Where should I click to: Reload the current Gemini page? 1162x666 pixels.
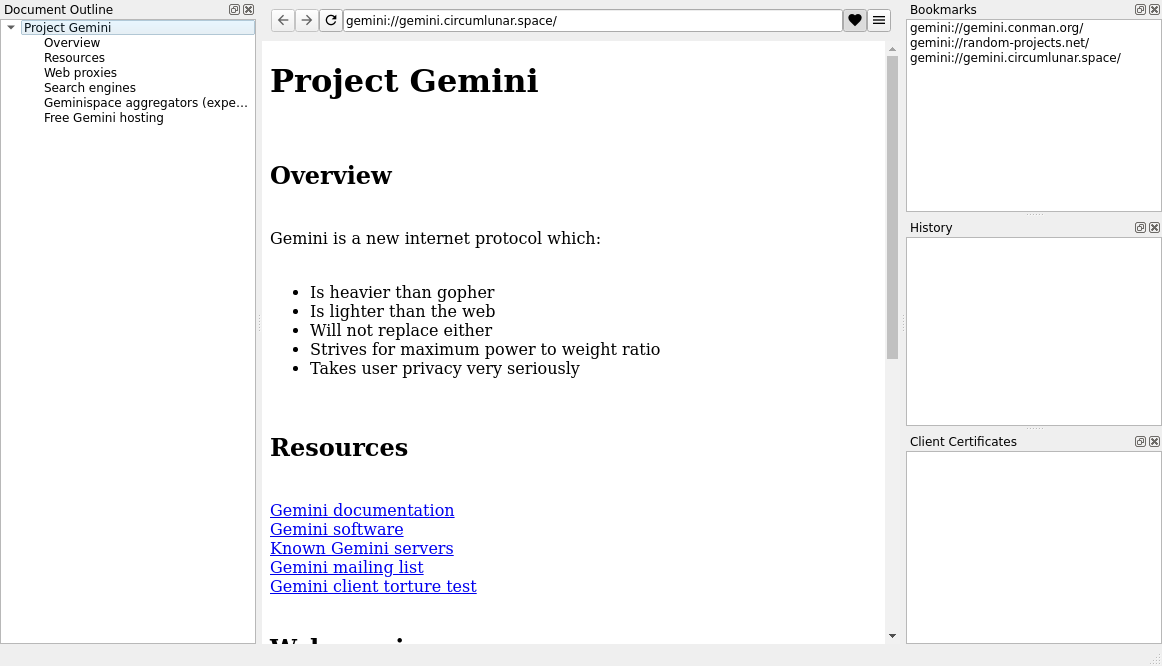point(331,20)
